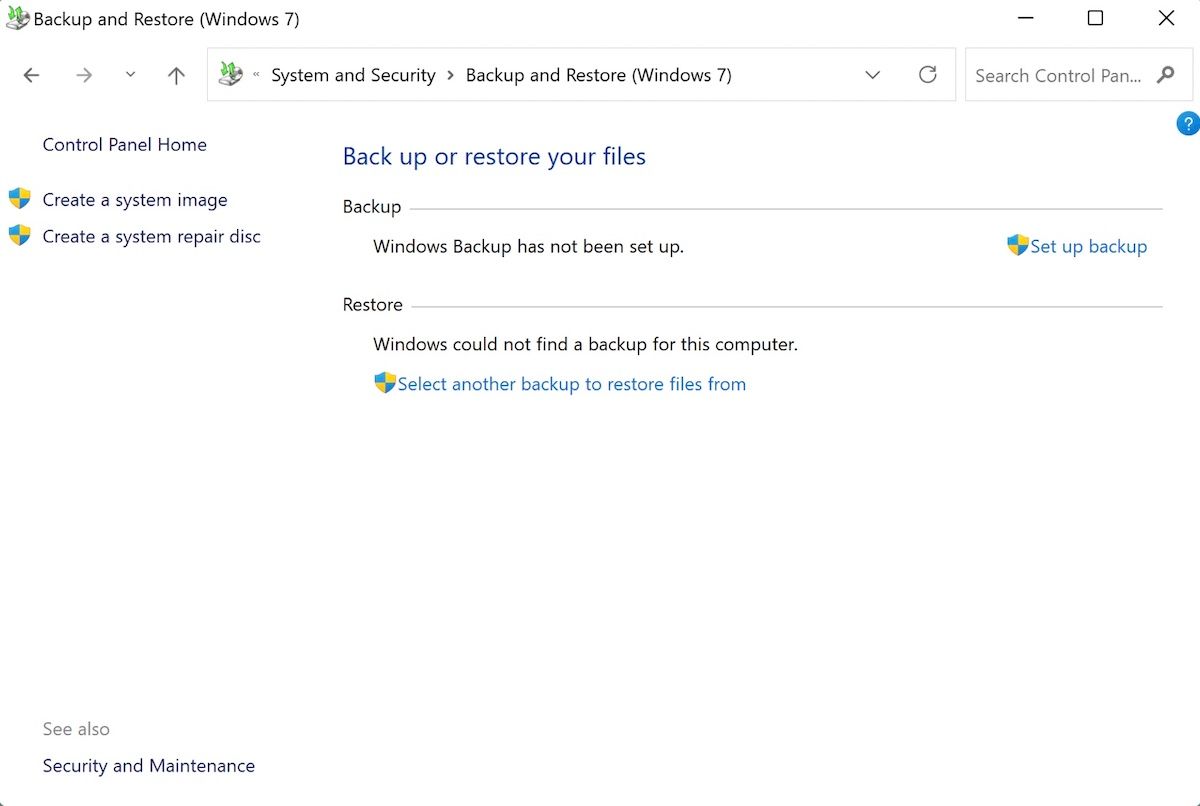Click the up one level arrow

coord(176,75)
